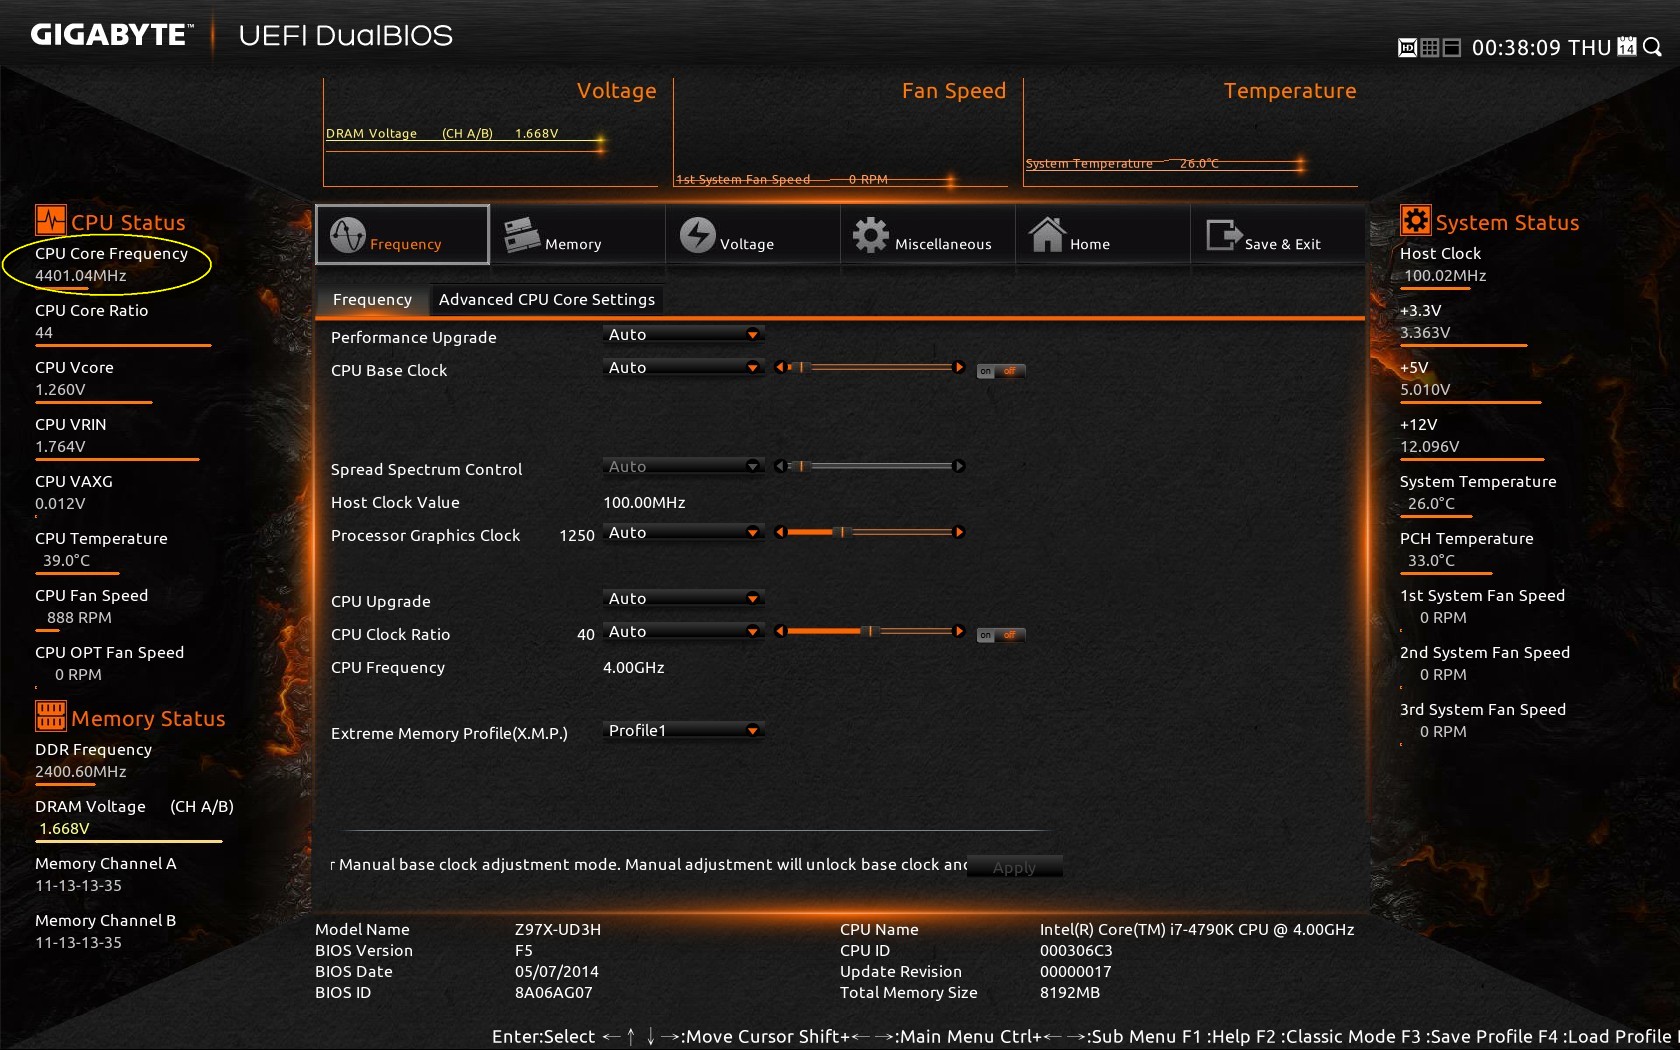Click the DDR Frequency 2400.60MHz value
Screen dimensions: 1680x1050
tap(81, 771)
